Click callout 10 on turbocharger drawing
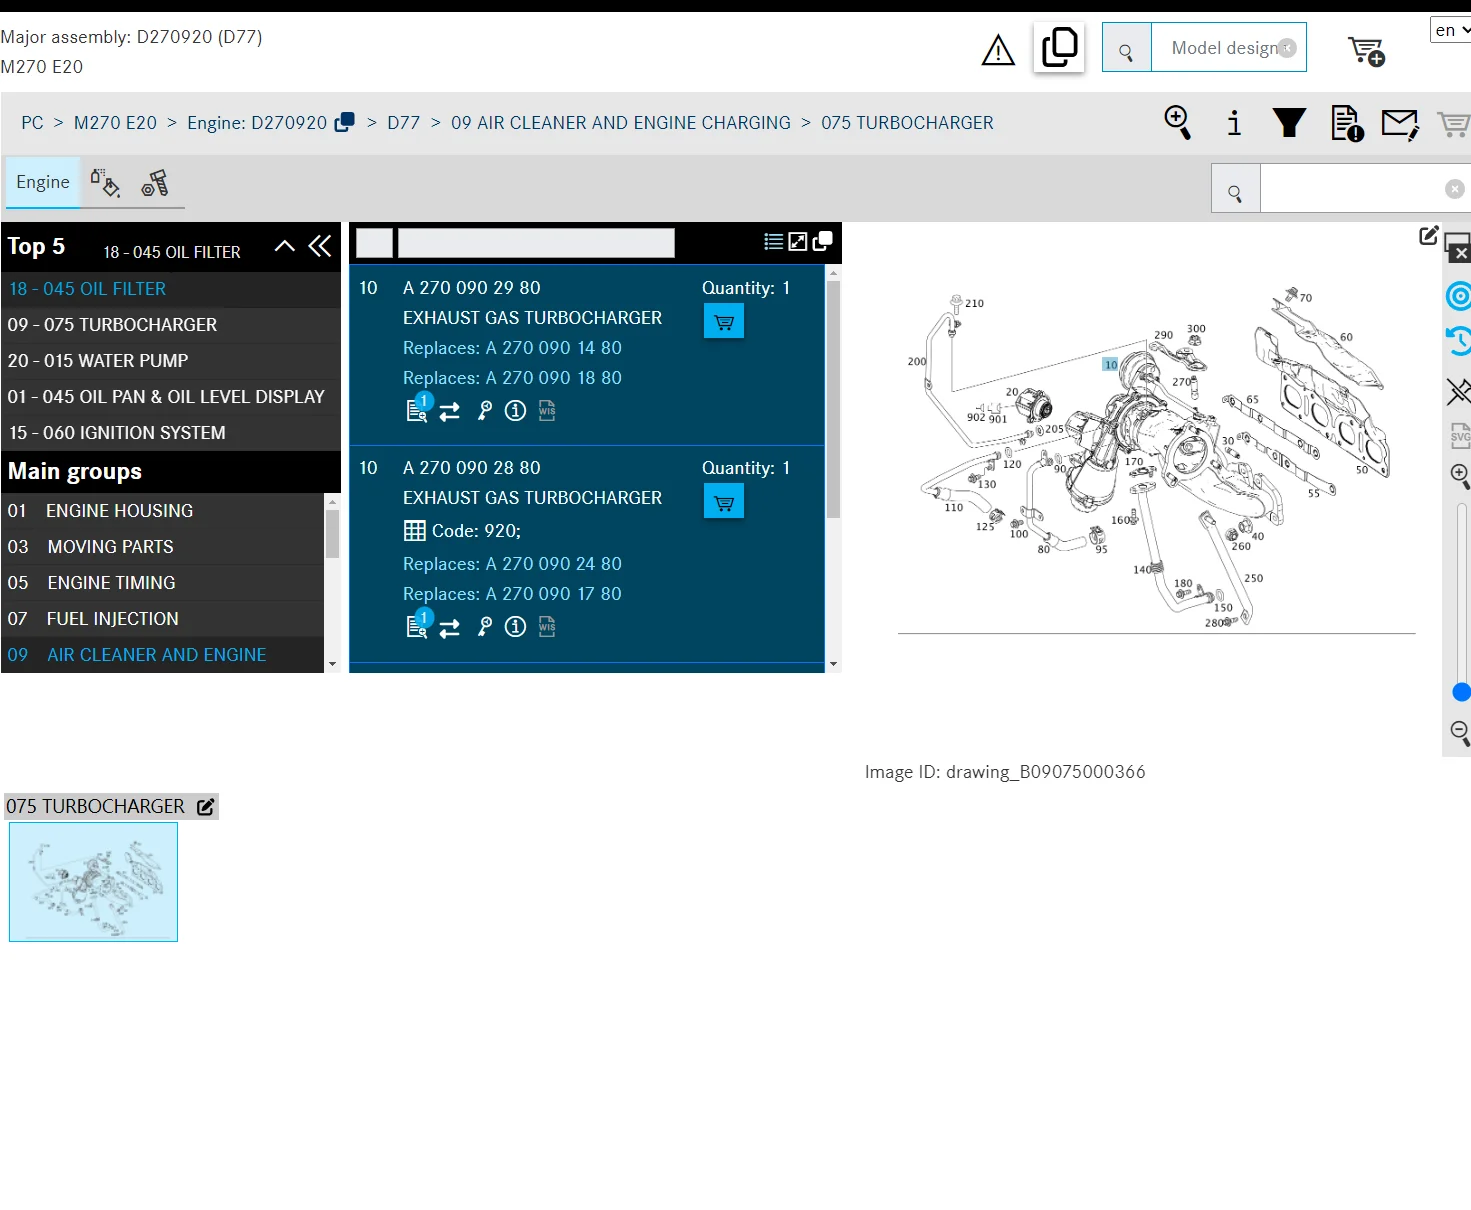Screen dimensions: 1471x1210 click(1111, 364)
